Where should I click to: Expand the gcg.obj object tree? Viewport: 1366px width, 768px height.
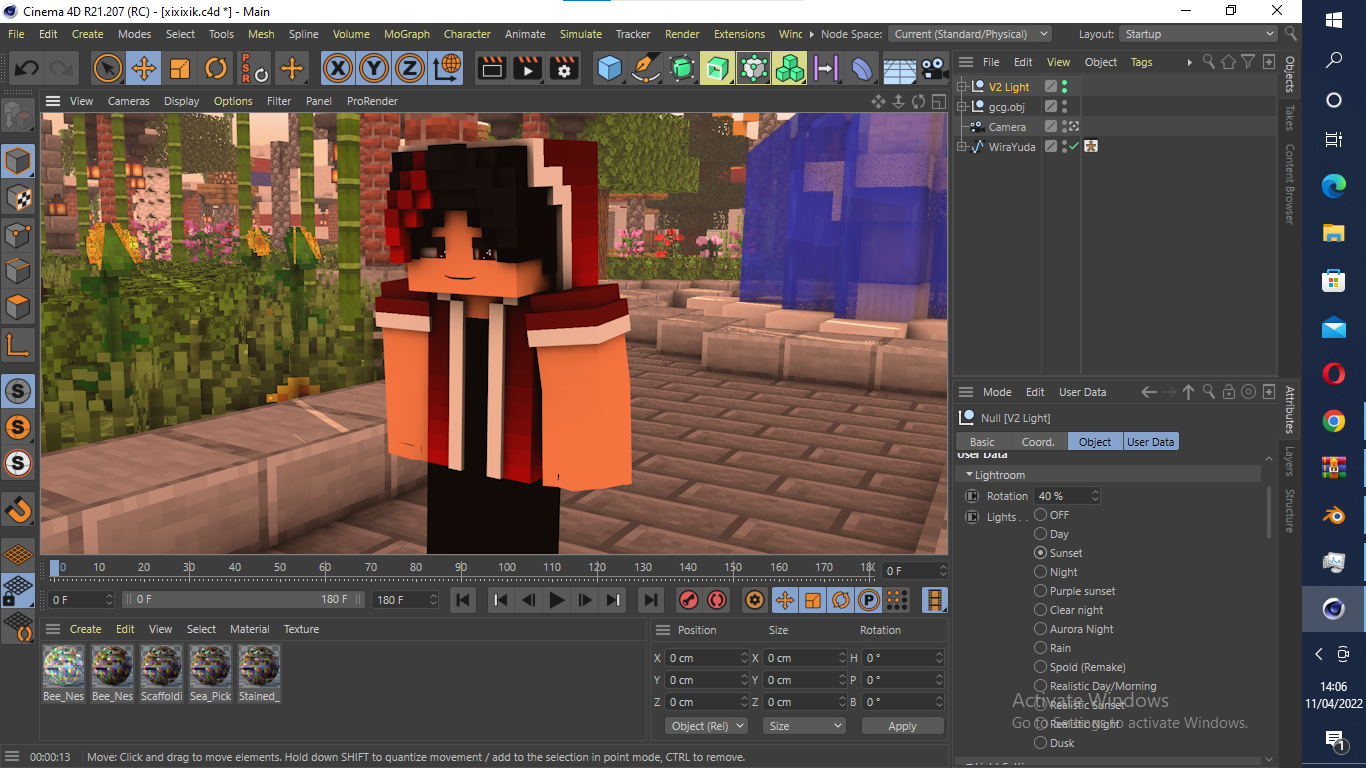point(962,107)
